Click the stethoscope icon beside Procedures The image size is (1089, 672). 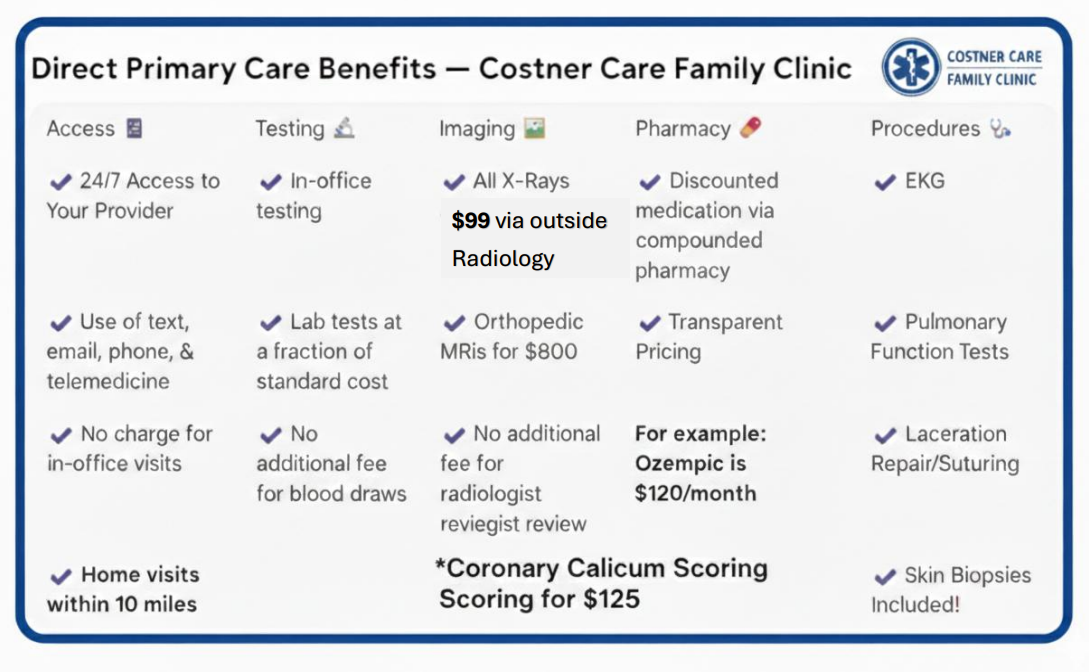(x=1000, y=129)
